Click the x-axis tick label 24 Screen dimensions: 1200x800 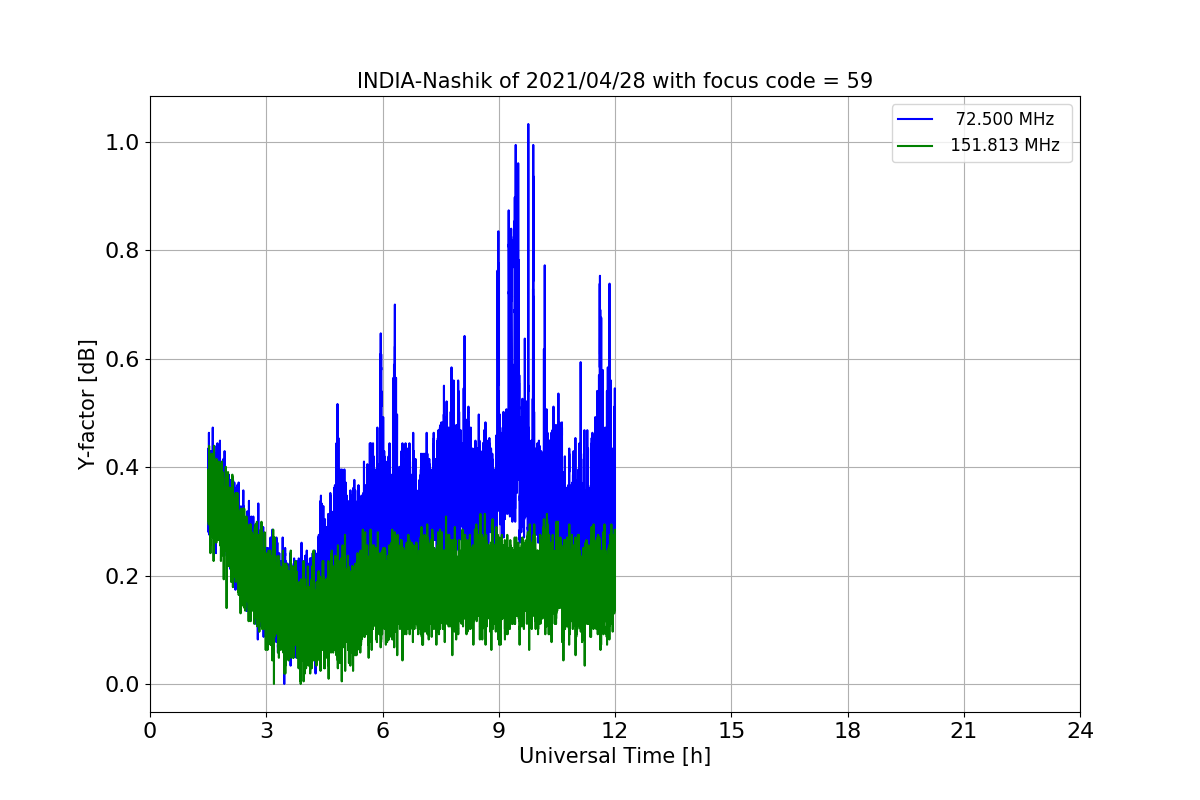pyautogui.click(x=1080, y=731)
